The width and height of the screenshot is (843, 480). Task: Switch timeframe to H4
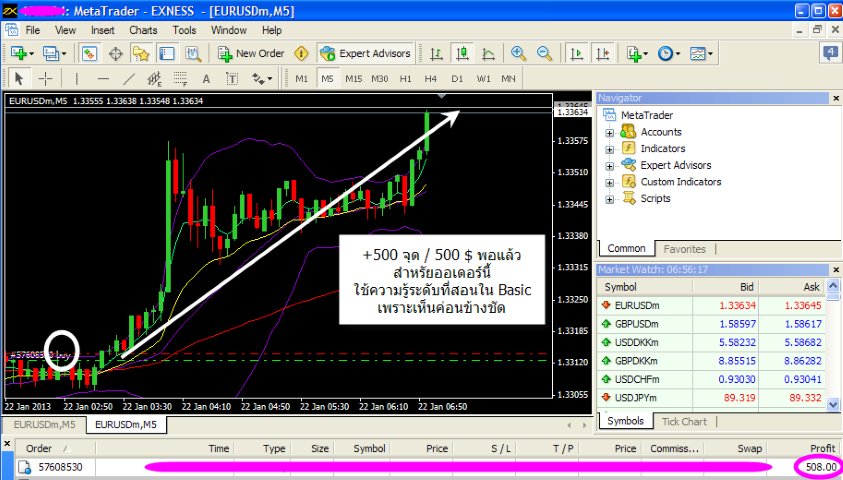click(x=431, y=78)
